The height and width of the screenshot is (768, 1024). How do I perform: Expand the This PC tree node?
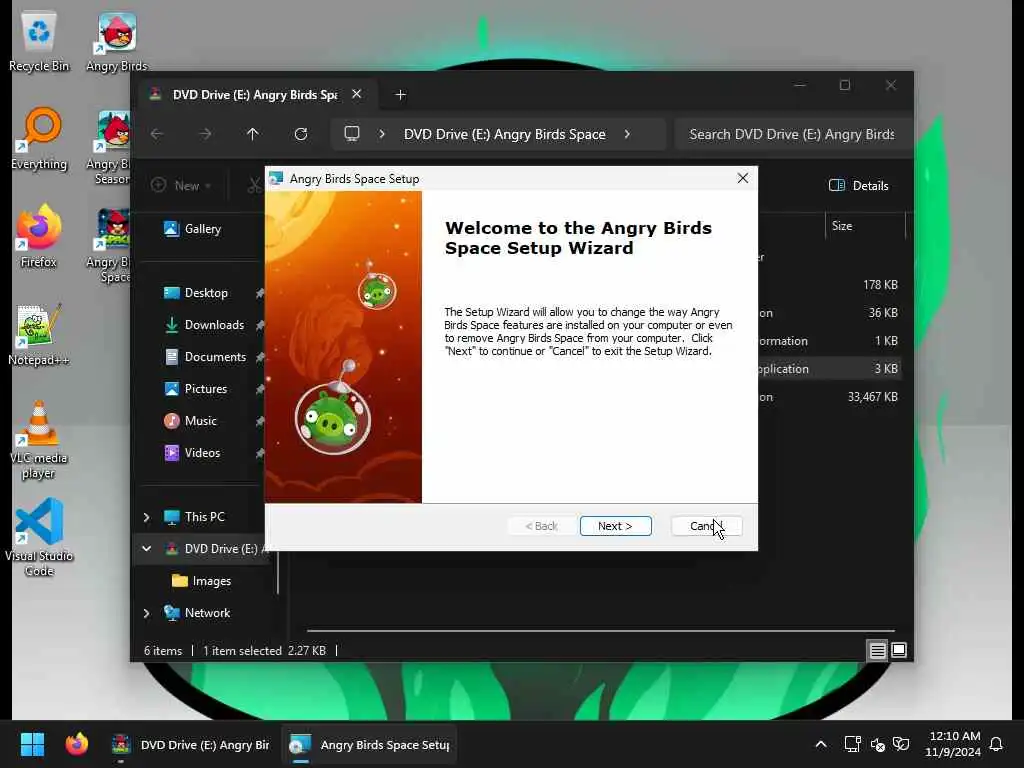[x=146, y=517]
